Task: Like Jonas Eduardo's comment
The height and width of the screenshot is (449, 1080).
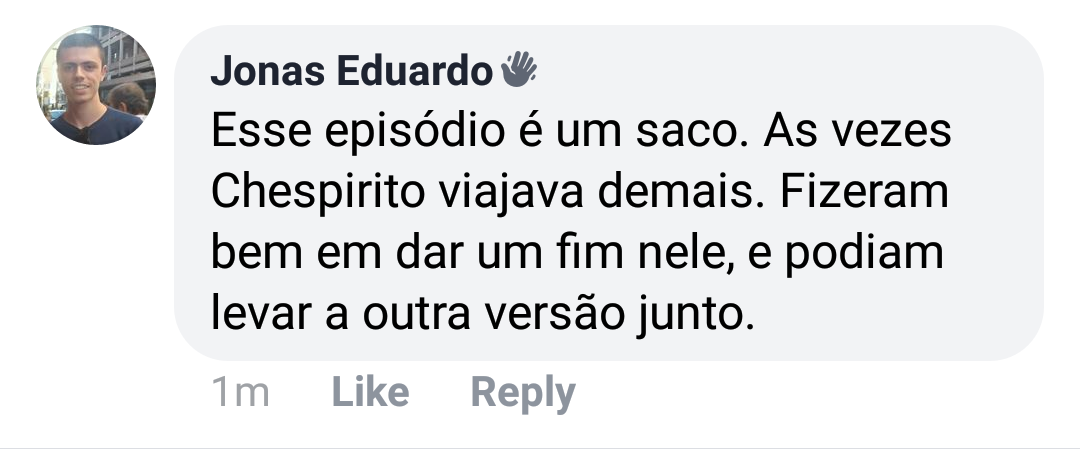Action: [x=371, y=393]
